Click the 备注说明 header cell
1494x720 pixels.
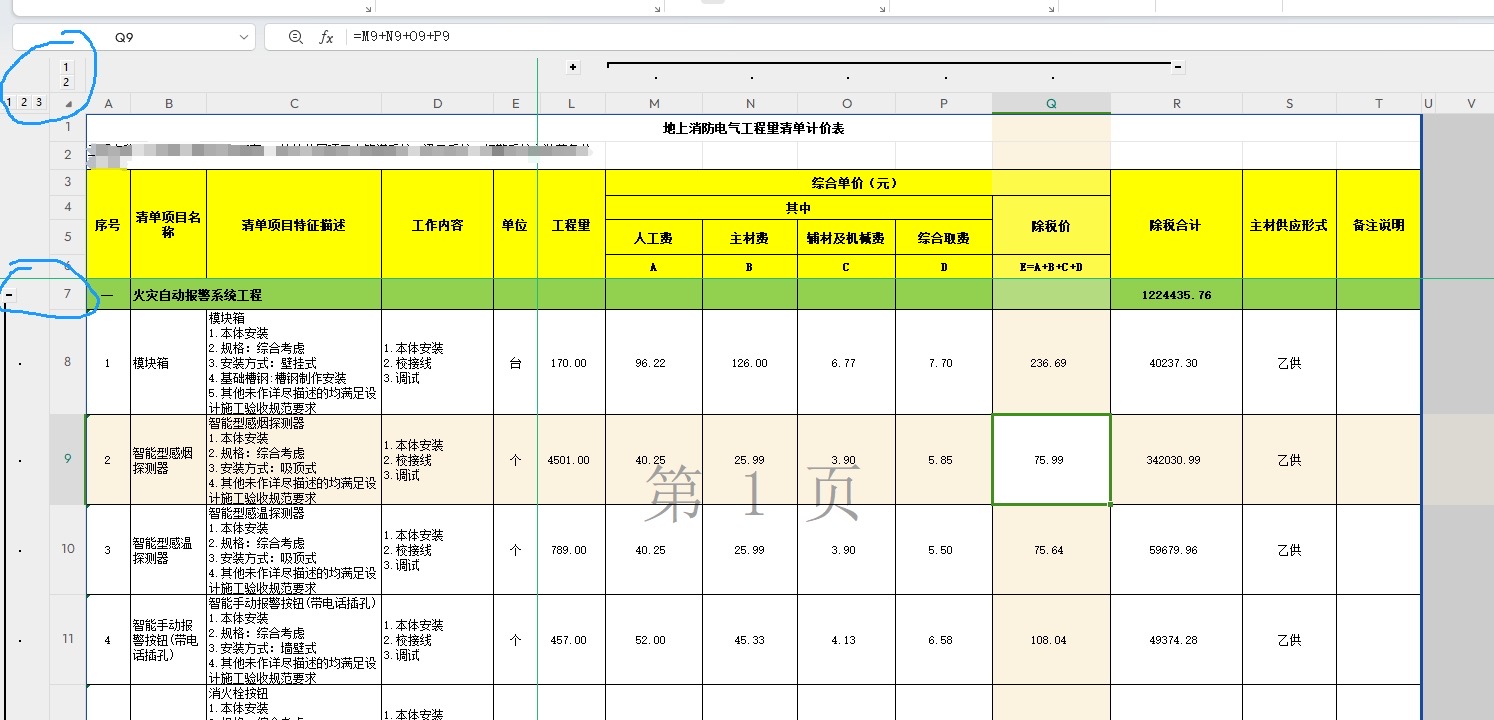click(1379, 224)
